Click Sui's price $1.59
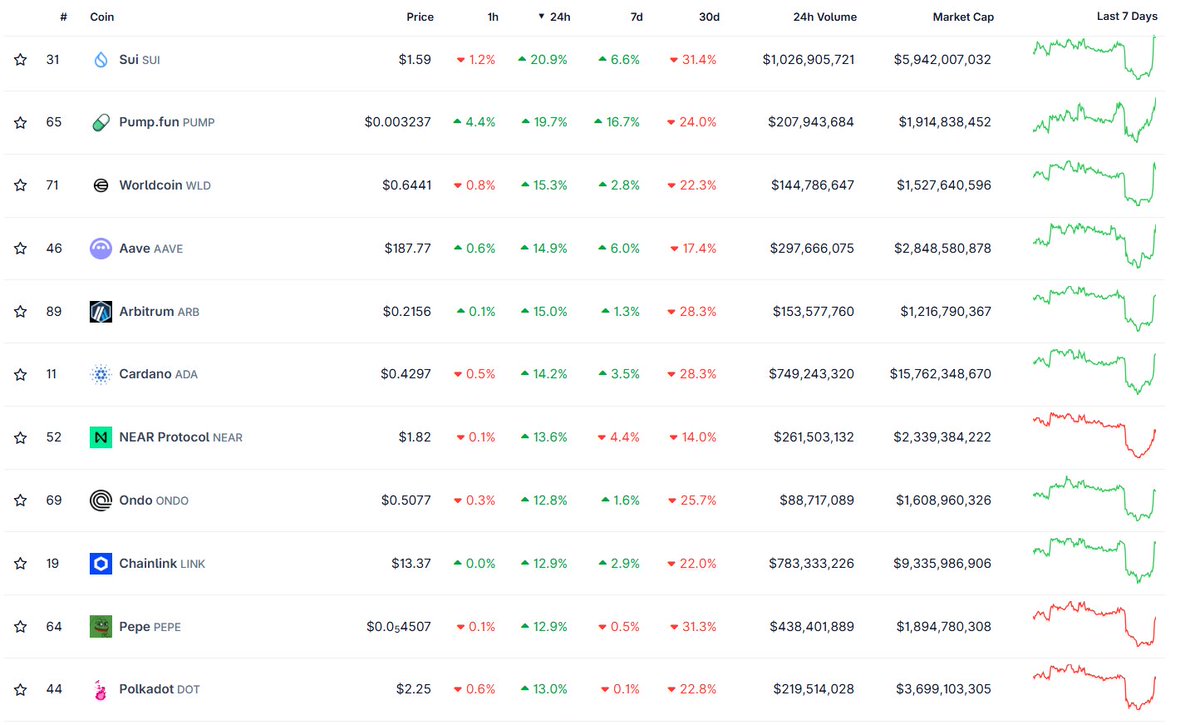The height and width of the screenshot is (725, 1200). pyautogui.click(x=415, y=60)
